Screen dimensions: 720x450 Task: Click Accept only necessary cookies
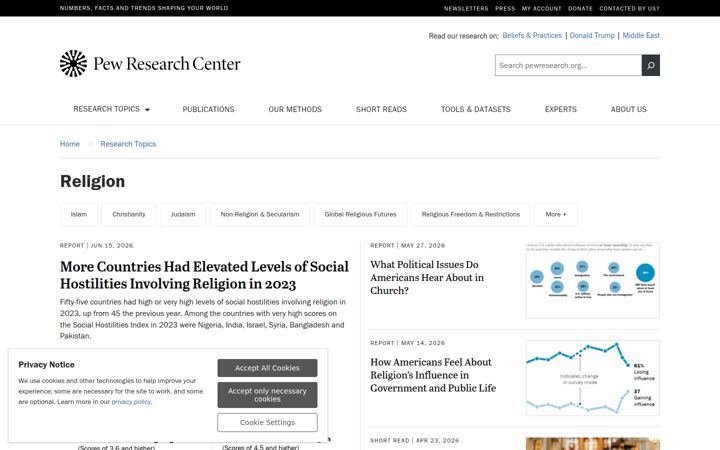point(267,395)
